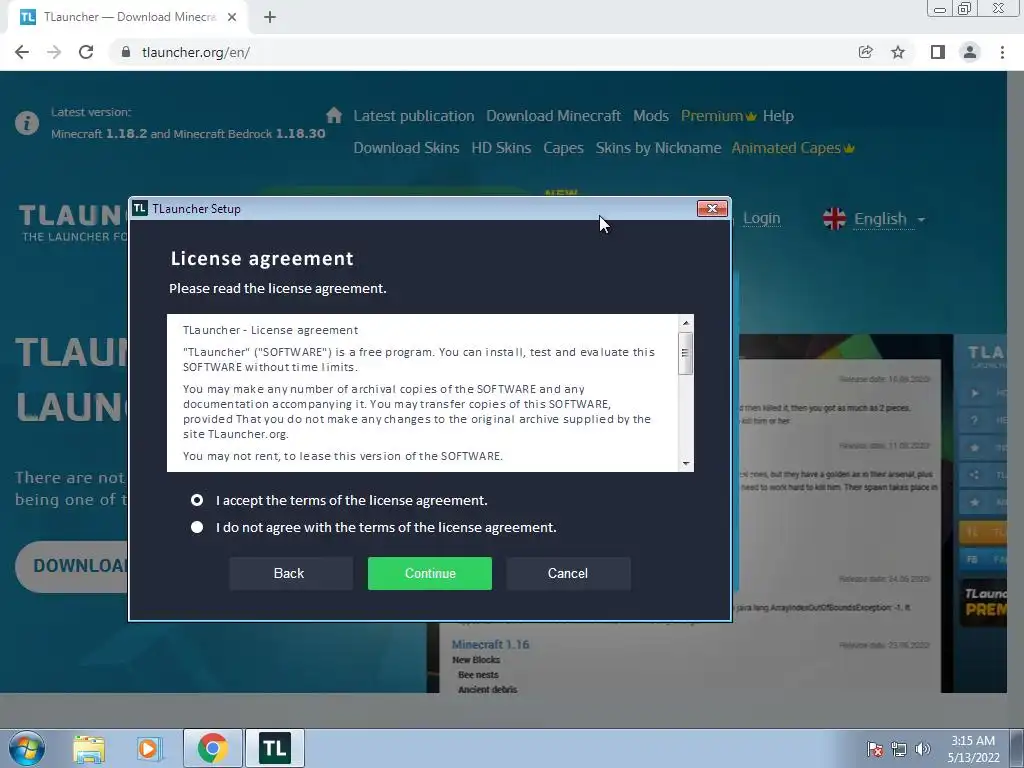Open Animated Capes link
The image size is (1024, 768).
(793, 148)
